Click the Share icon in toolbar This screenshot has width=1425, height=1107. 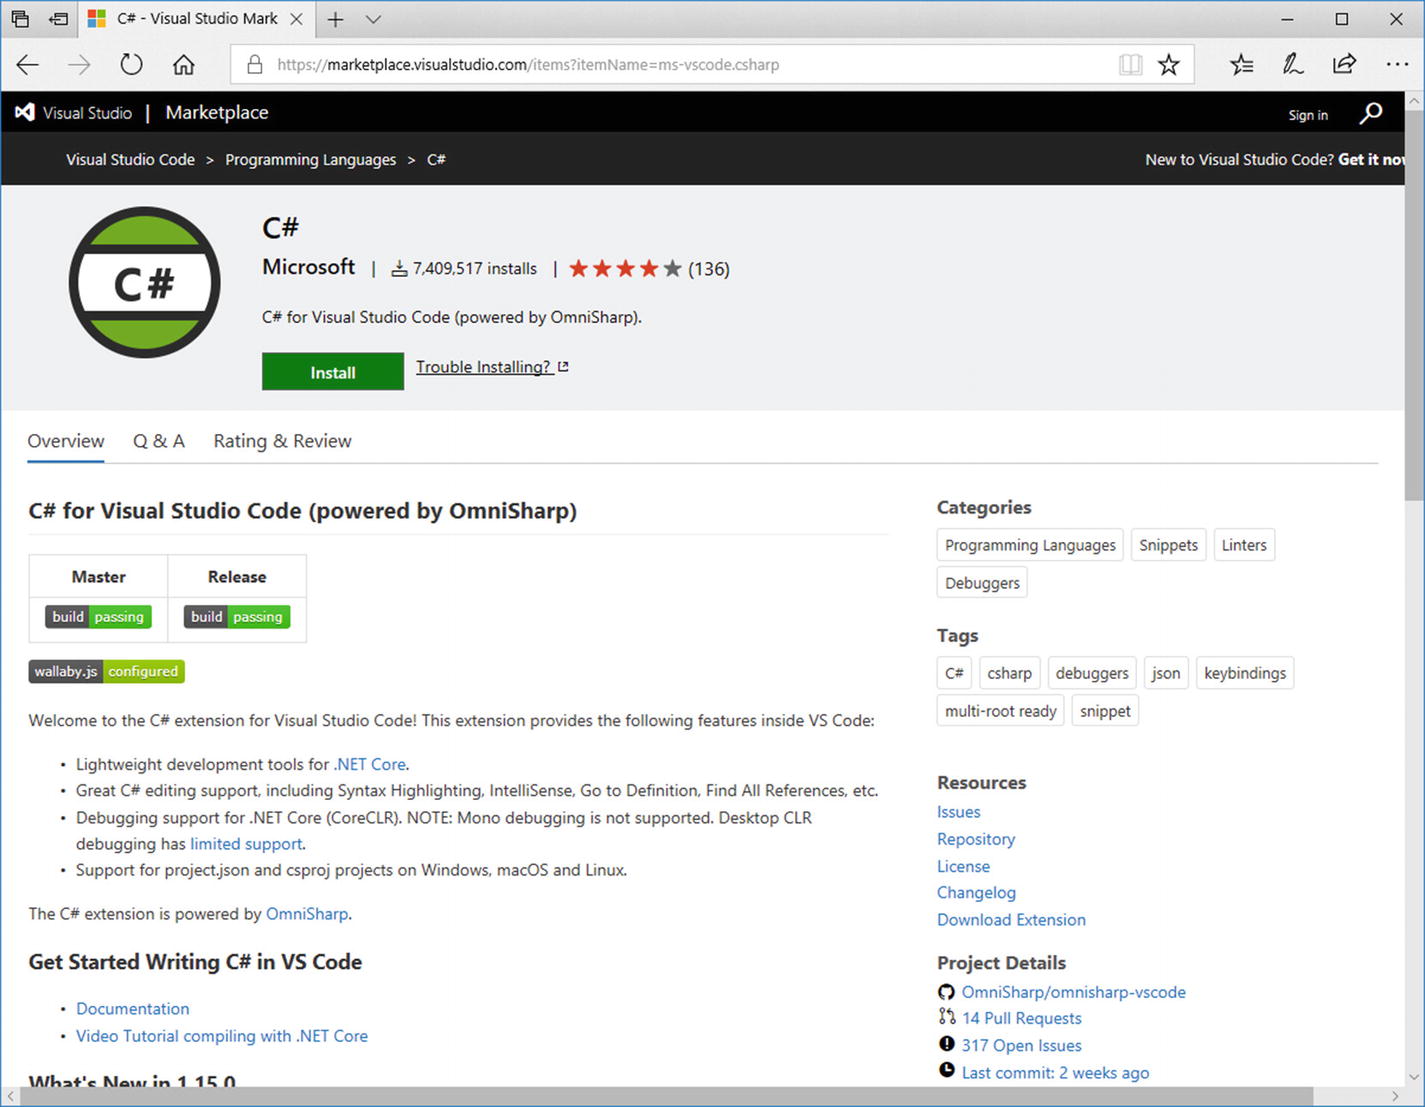[1344, 65]
